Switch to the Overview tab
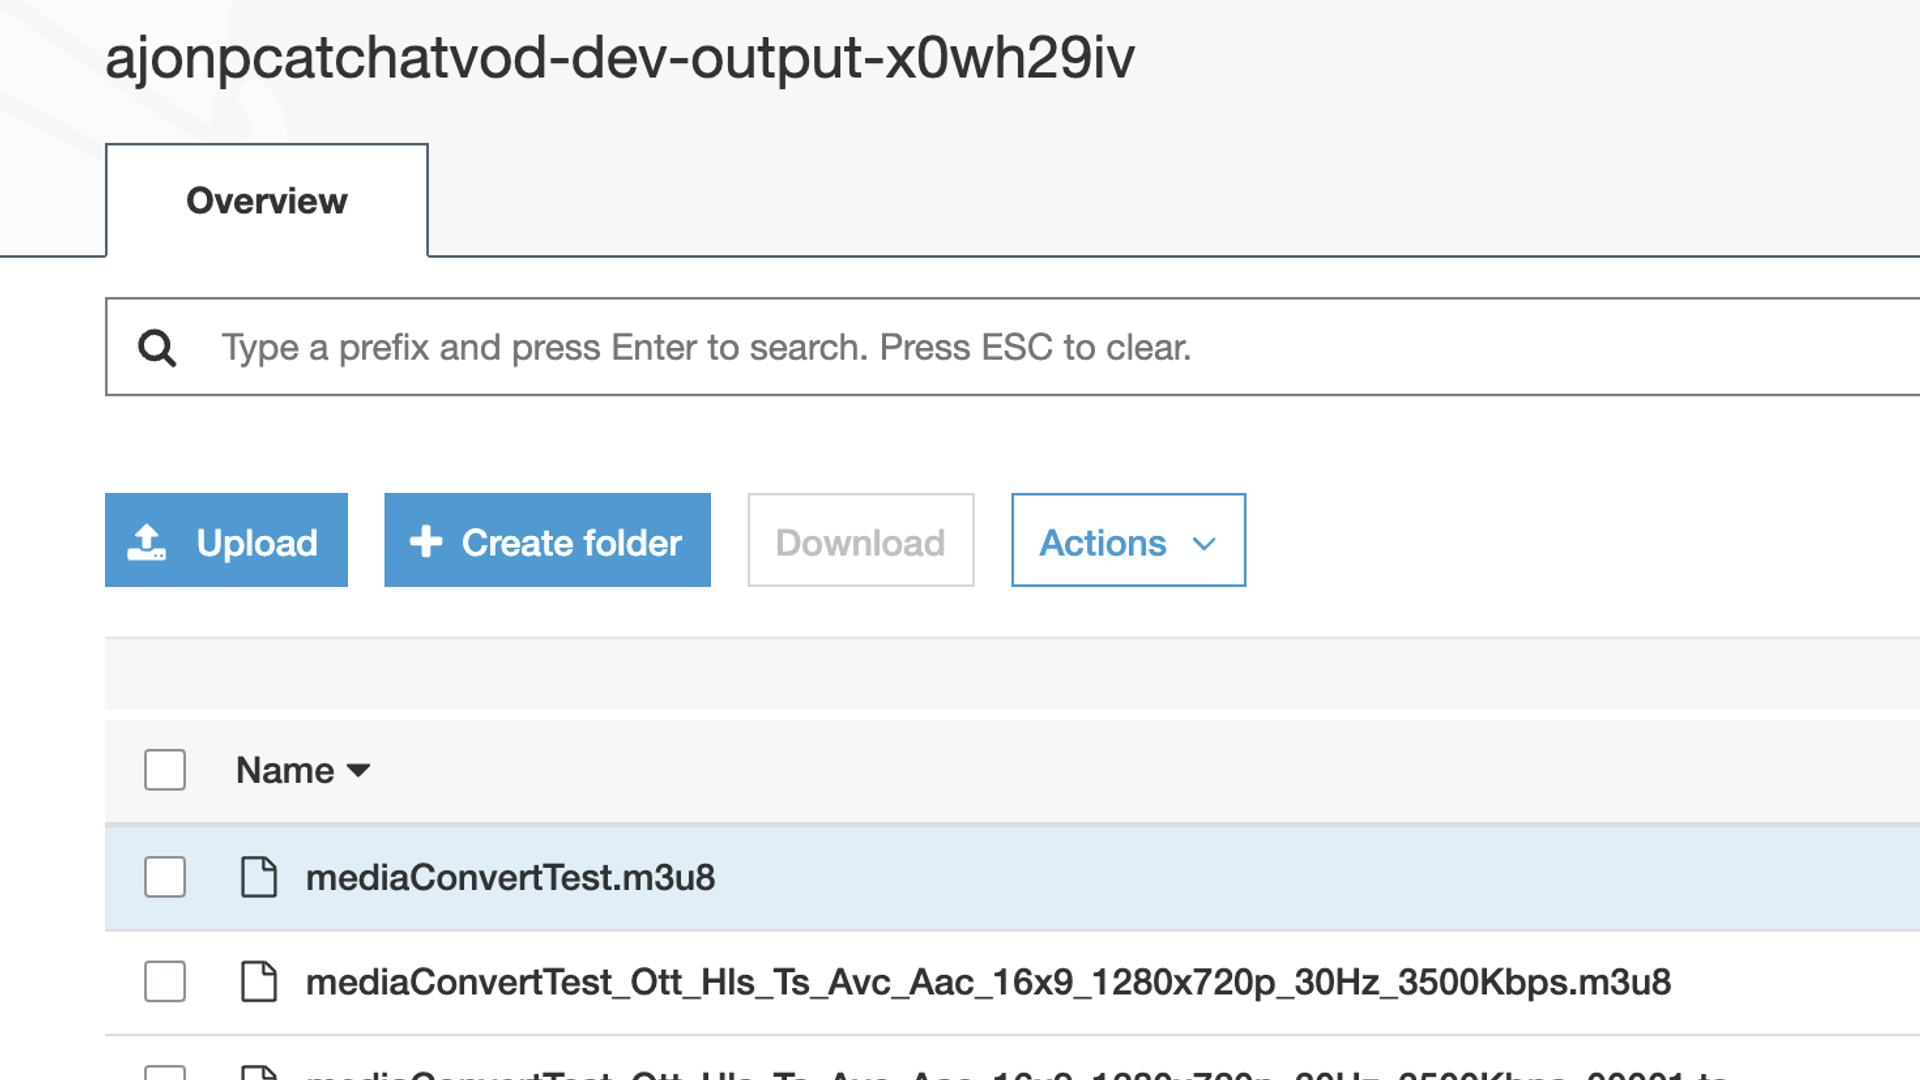Viewport: 1920px width, 1080px height. (267, 201)
